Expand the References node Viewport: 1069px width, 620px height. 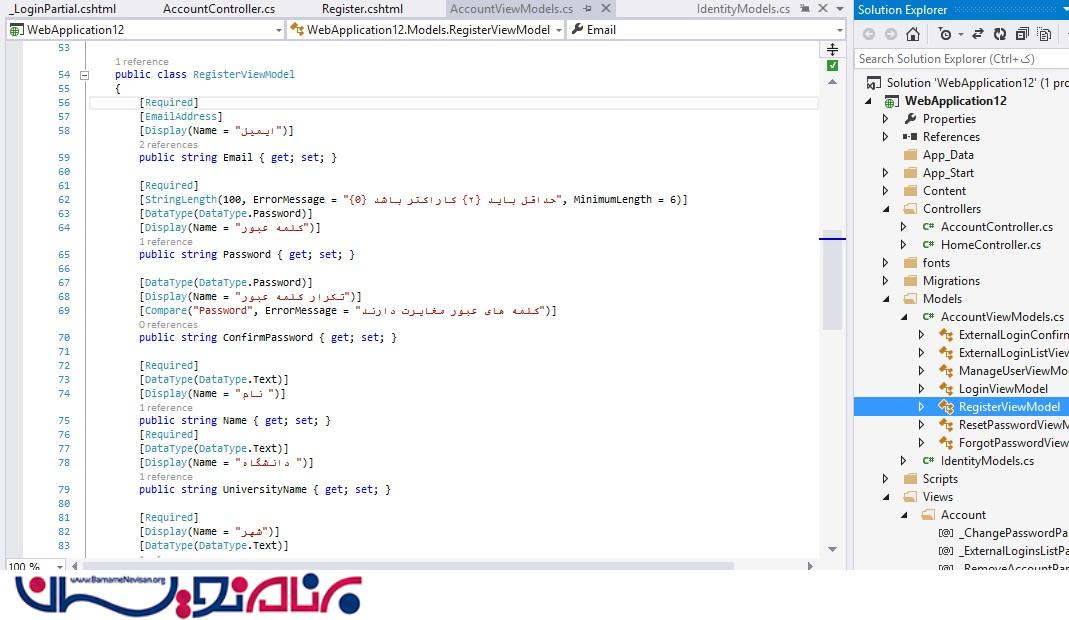pyautogui.click(x=886, y=136)
